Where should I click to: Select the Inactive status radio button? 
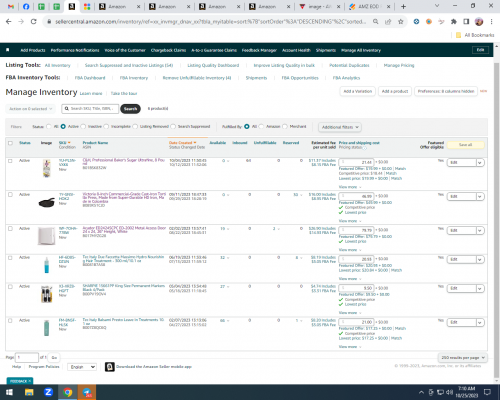click(83, 126)
